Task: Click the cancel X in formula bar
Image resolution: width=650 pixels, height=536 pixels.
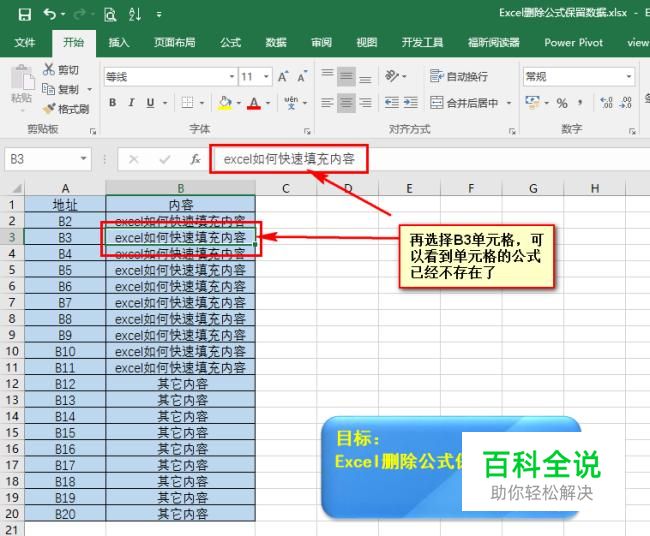Action: point(133,159)
